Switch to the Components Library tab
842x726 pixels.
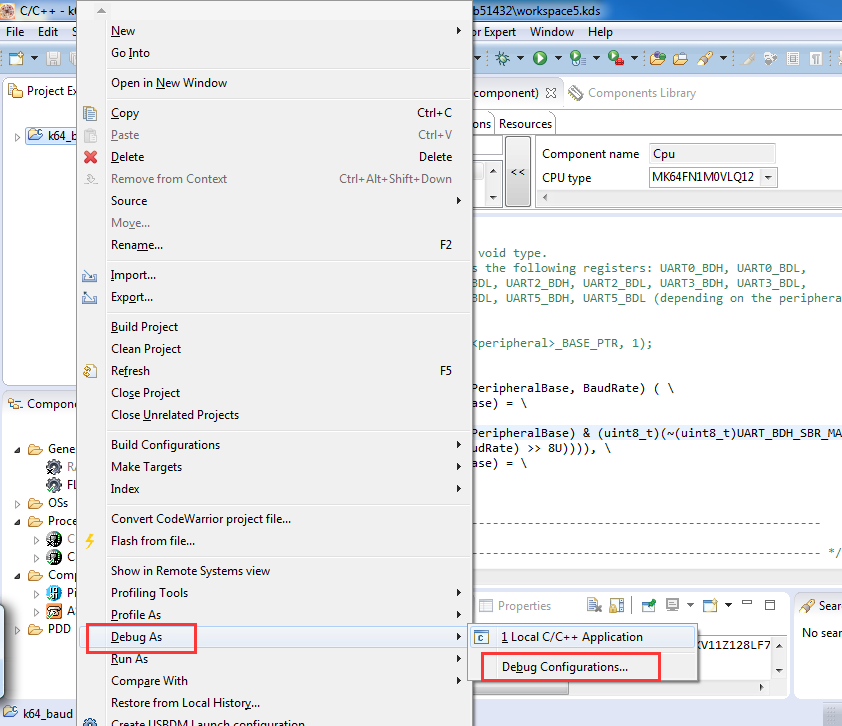(632, 93)
